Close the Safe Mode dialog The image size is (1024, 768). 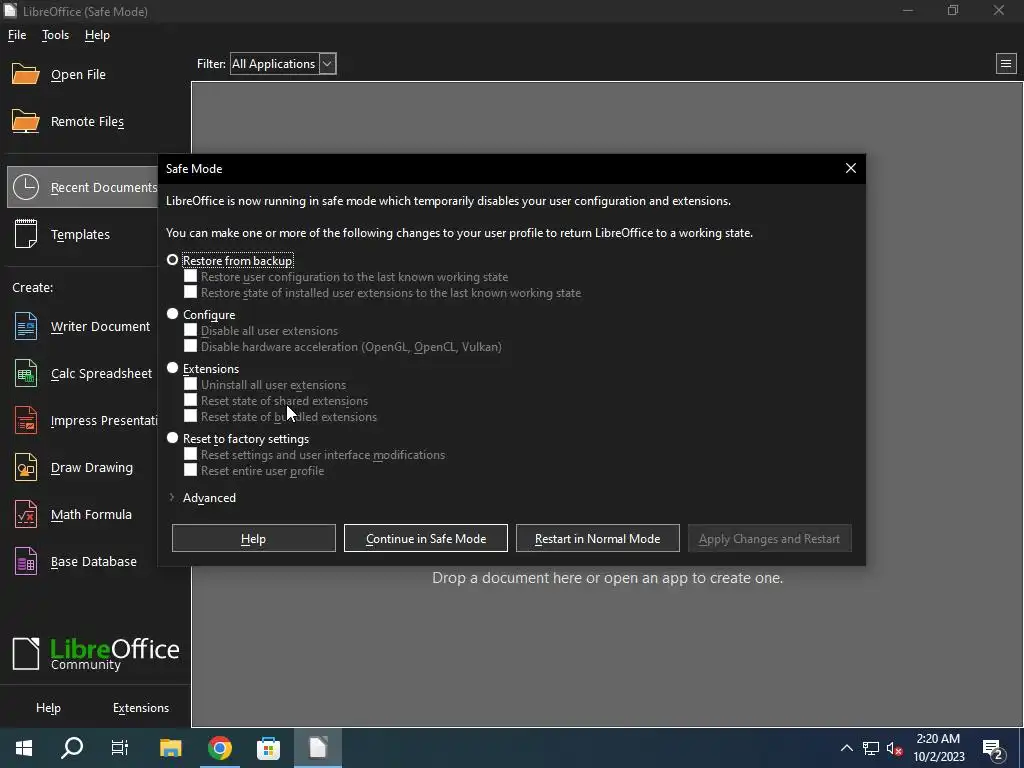pos(850,168)
